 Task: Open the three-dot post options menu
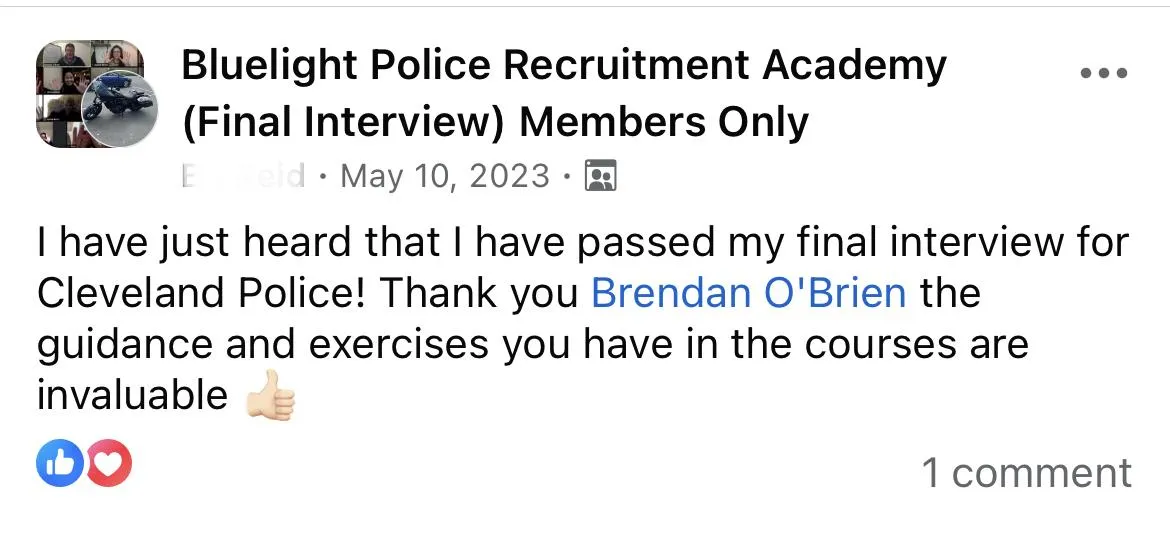1104,73
